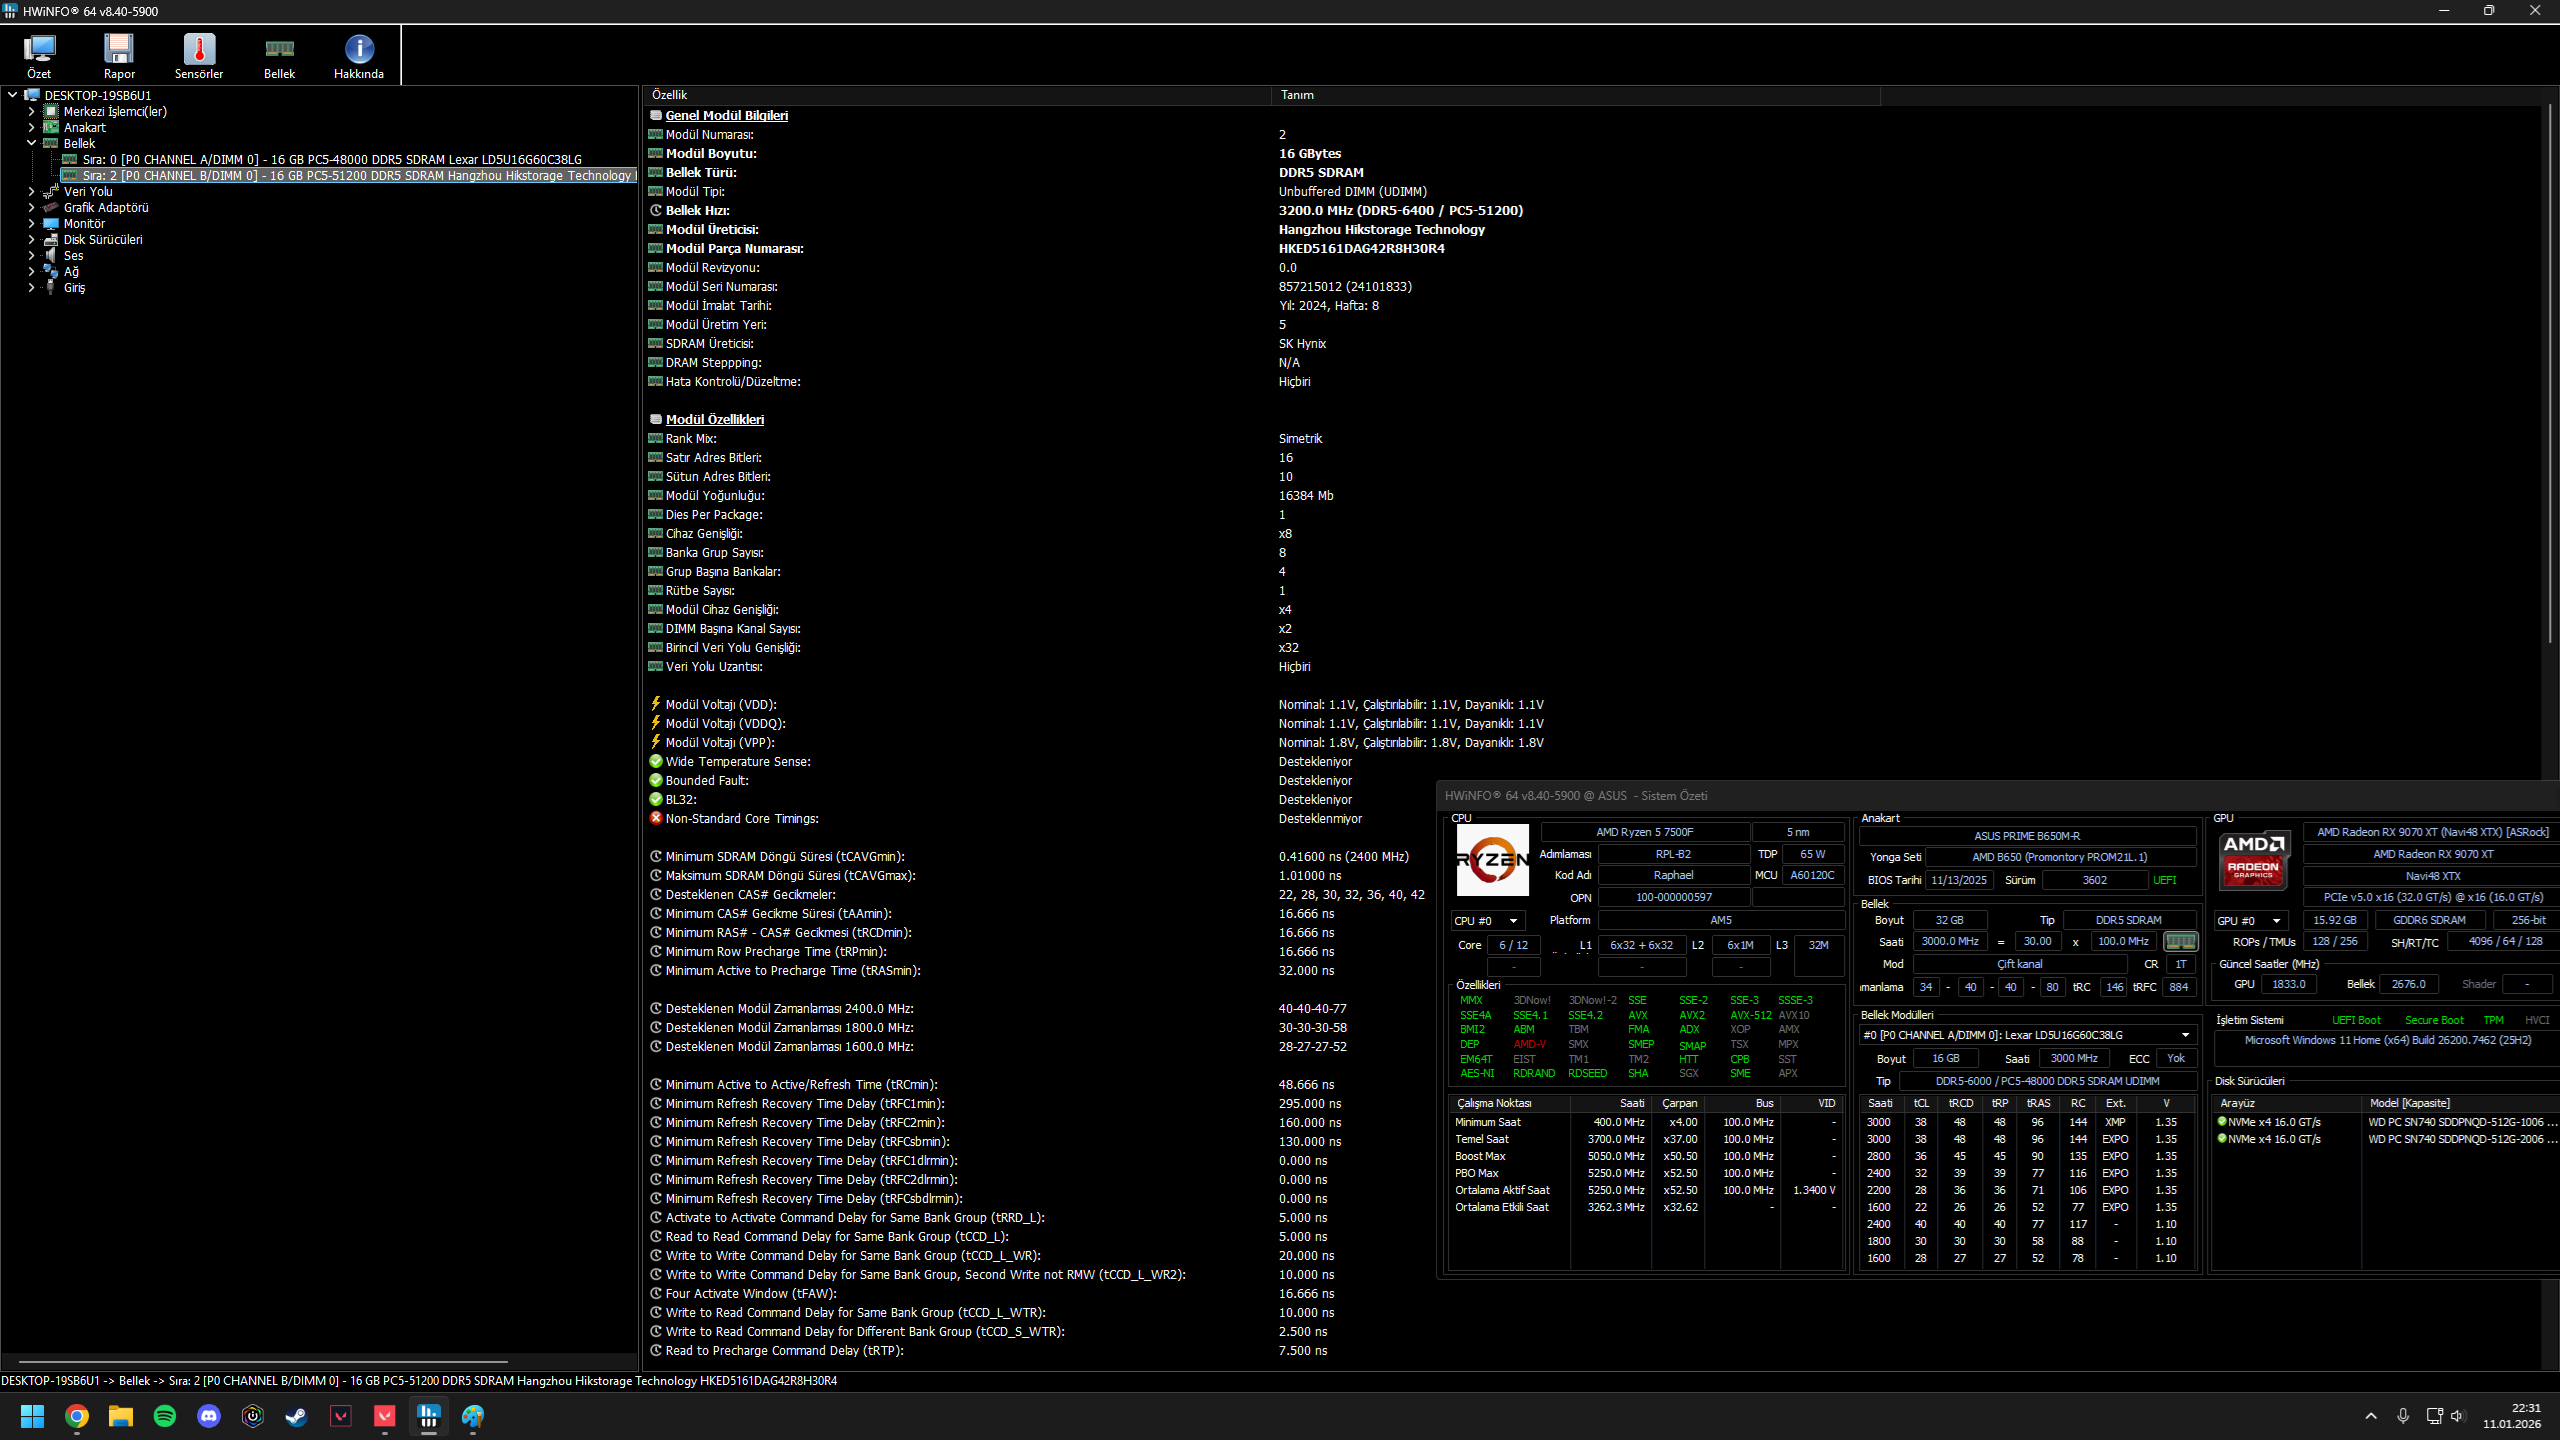Click the HWiNFO icon in the taskbar

(x=429, y=1416)
